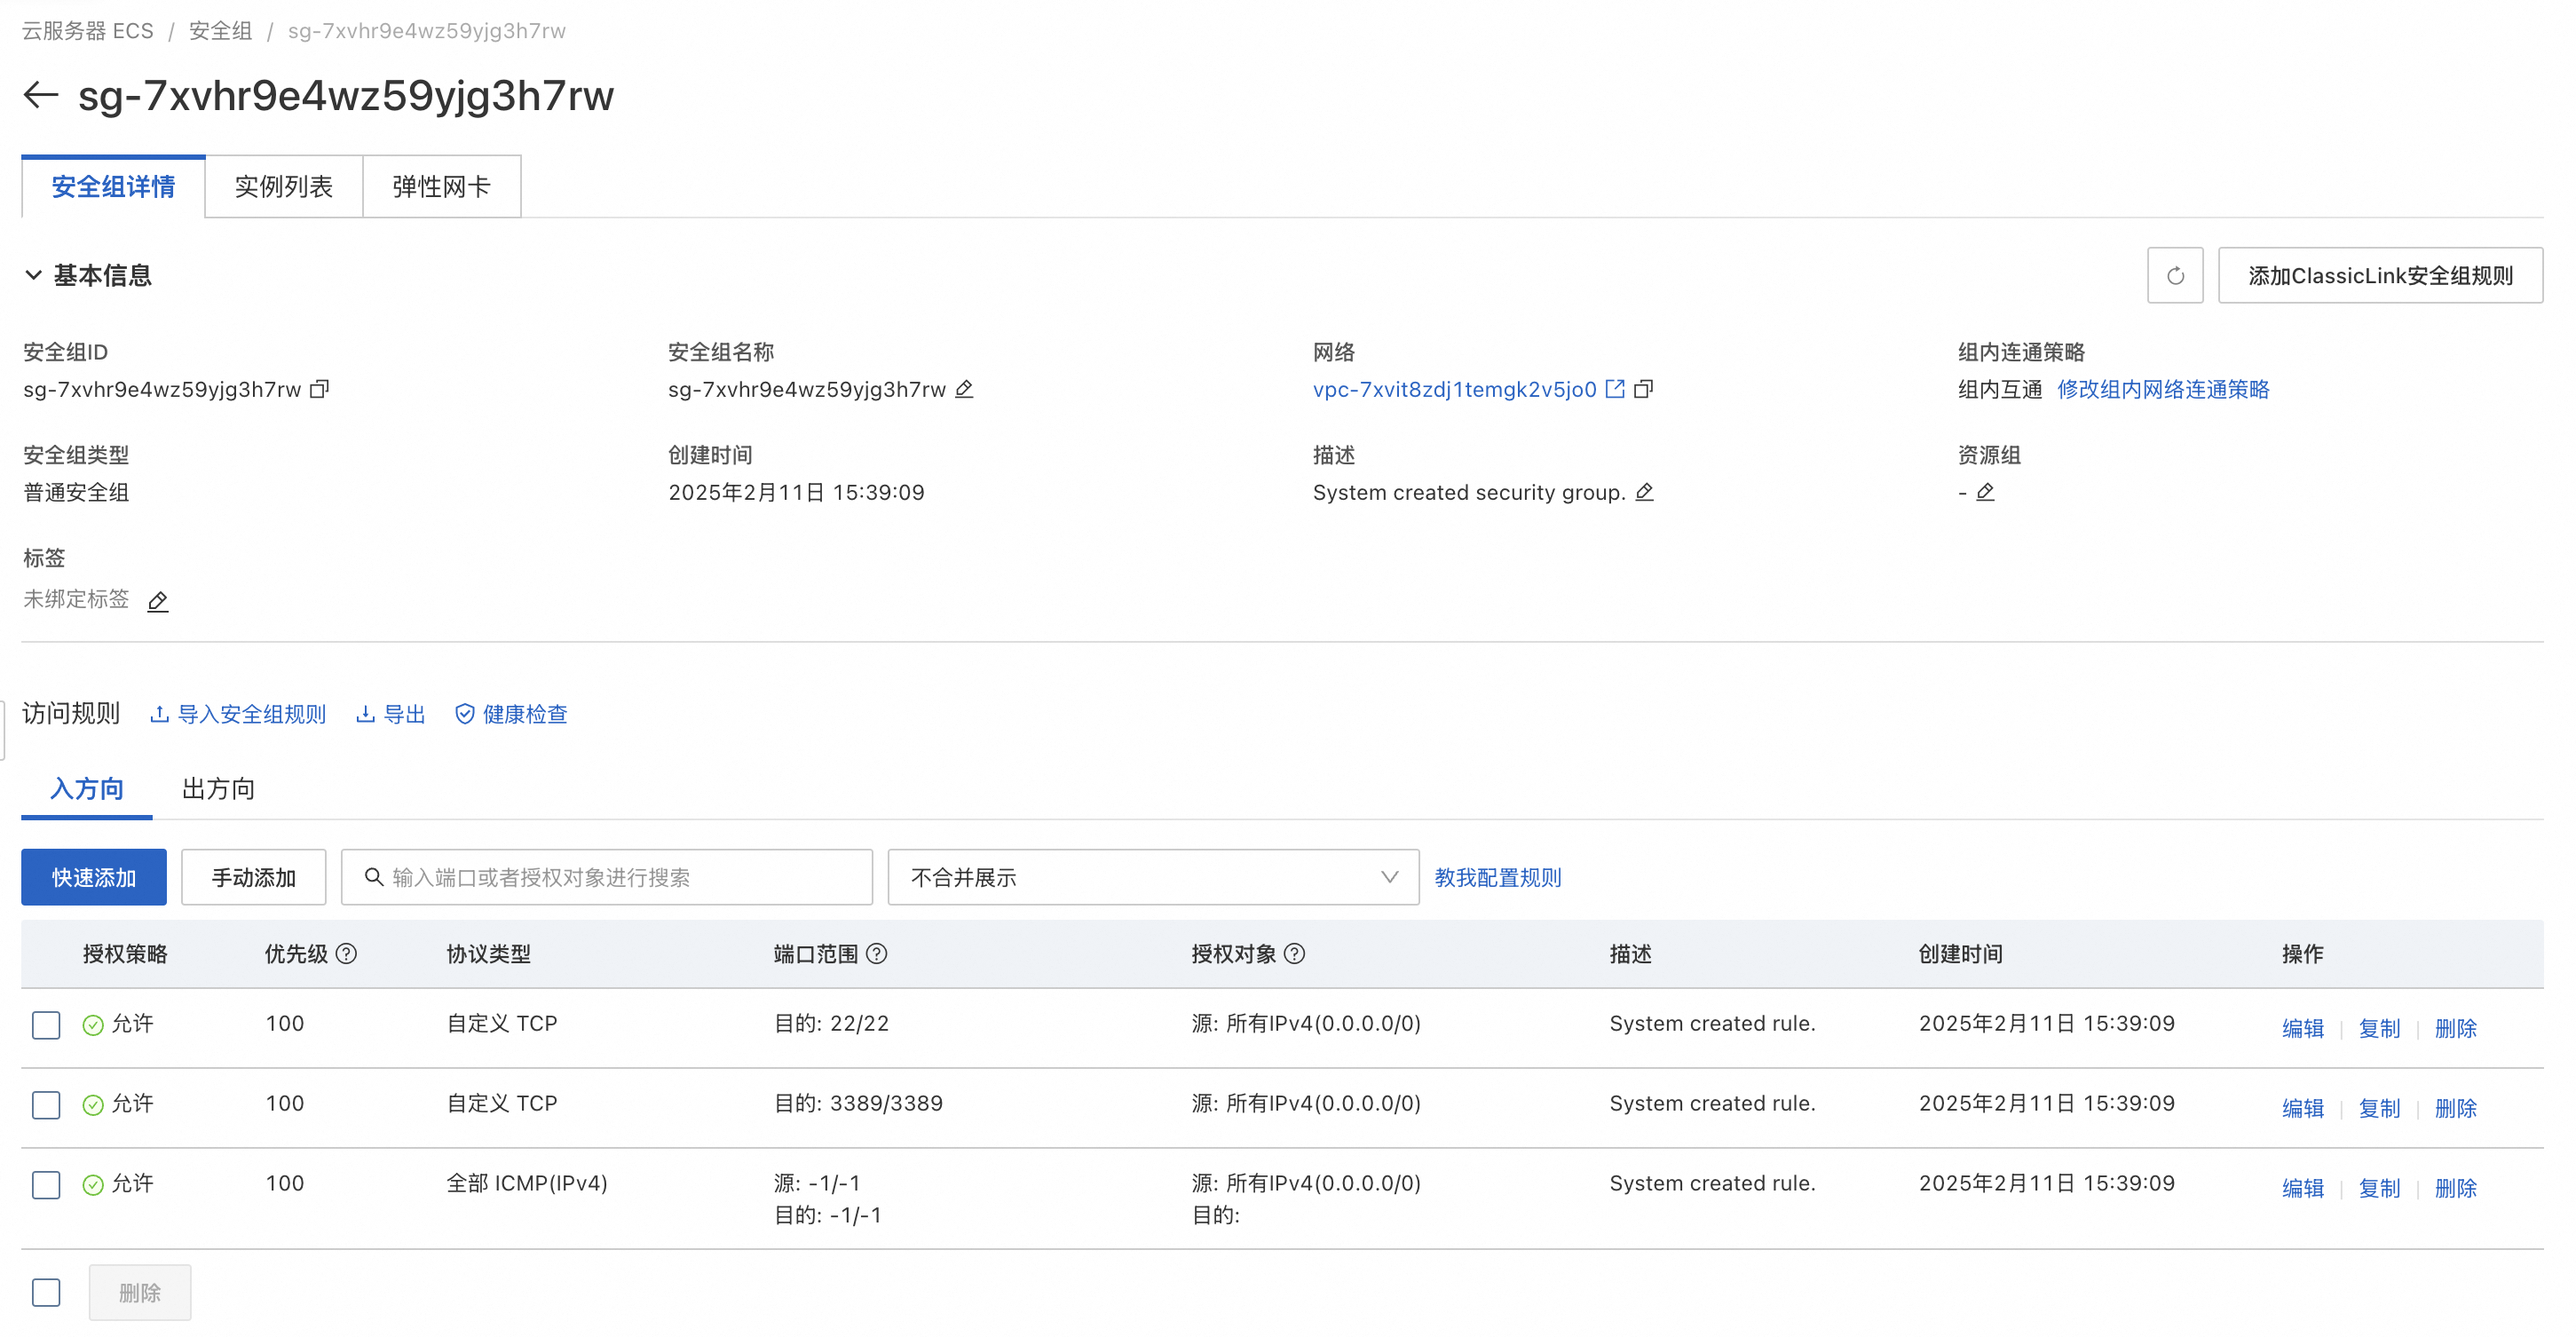Screen dimensions: 2576x1337
Task: Open the 实例列表 tab
Action: [x=283, y=187]
